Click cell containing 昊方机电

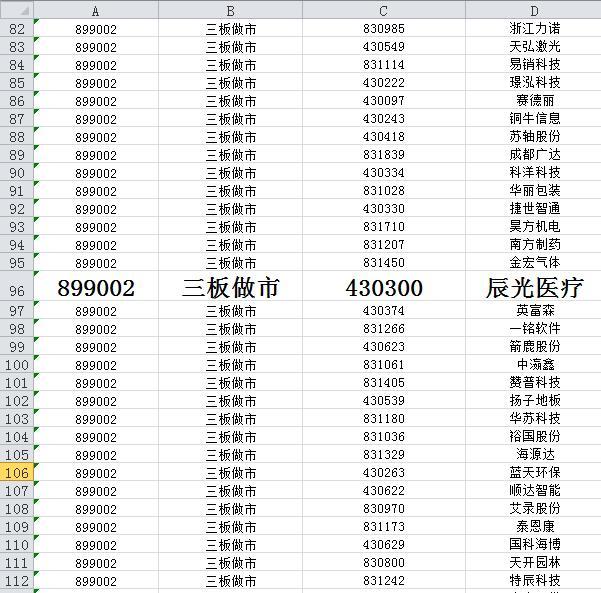click(534, 226)
